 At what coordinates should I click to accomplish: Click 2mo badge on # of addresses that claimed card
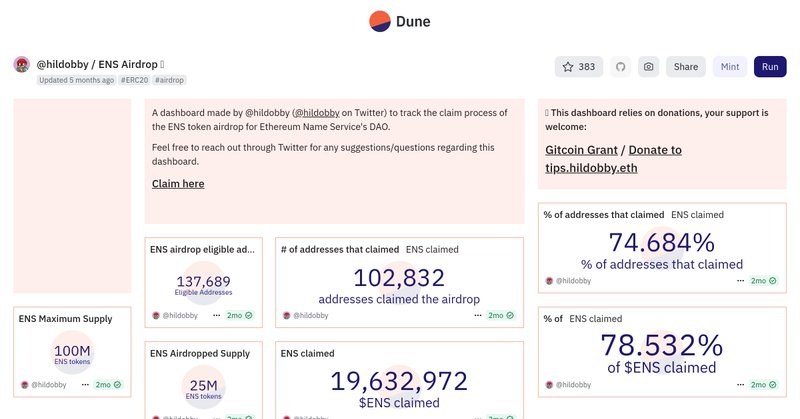pyautogui.click(x=501, y=315)
